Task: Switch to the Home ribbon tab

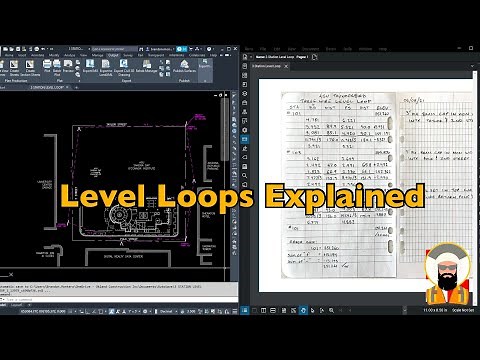Action: tap(9, 55)
